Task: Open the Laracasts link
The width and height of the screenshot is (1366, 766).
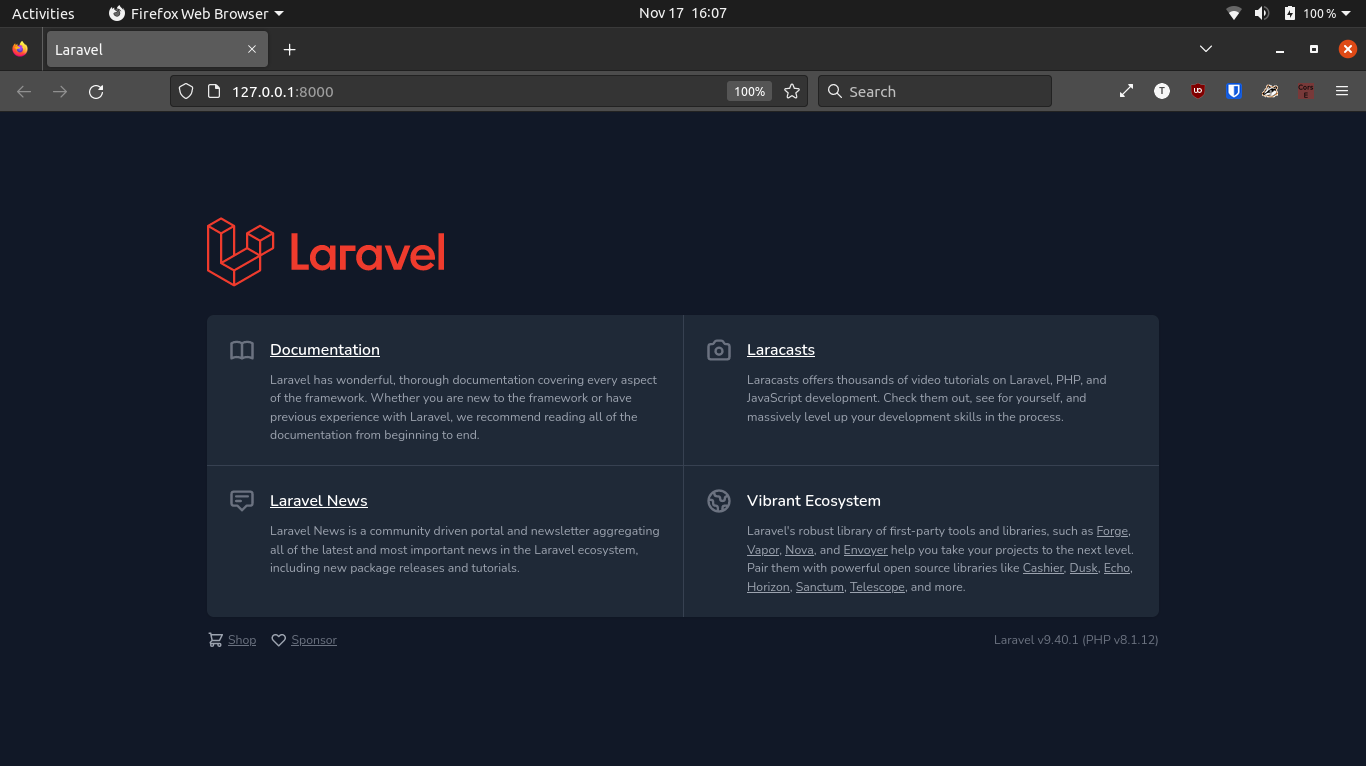Action: [x=781, y=350]
